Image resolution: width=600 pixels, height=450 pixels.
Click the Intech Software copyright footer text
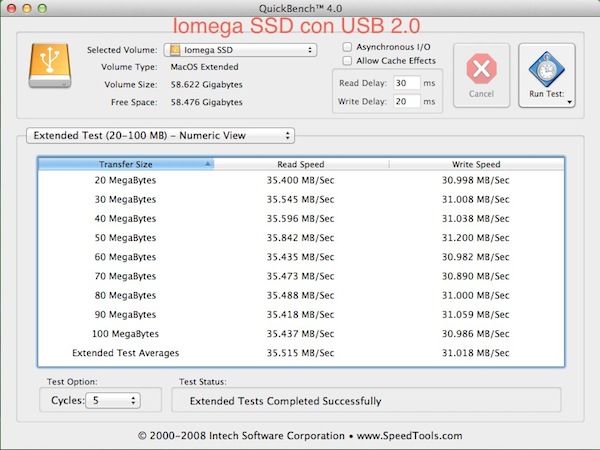coord(300,435)
